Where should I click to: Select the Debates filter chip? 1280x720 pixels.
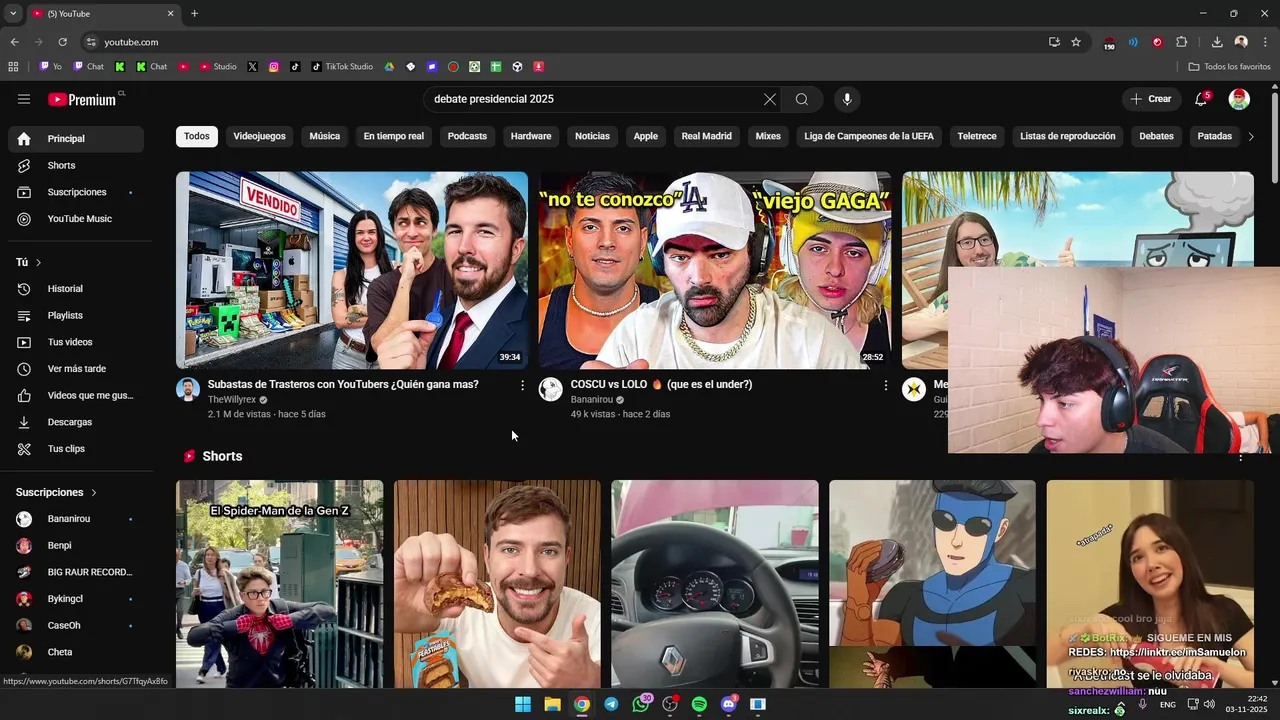(1156, 136)
